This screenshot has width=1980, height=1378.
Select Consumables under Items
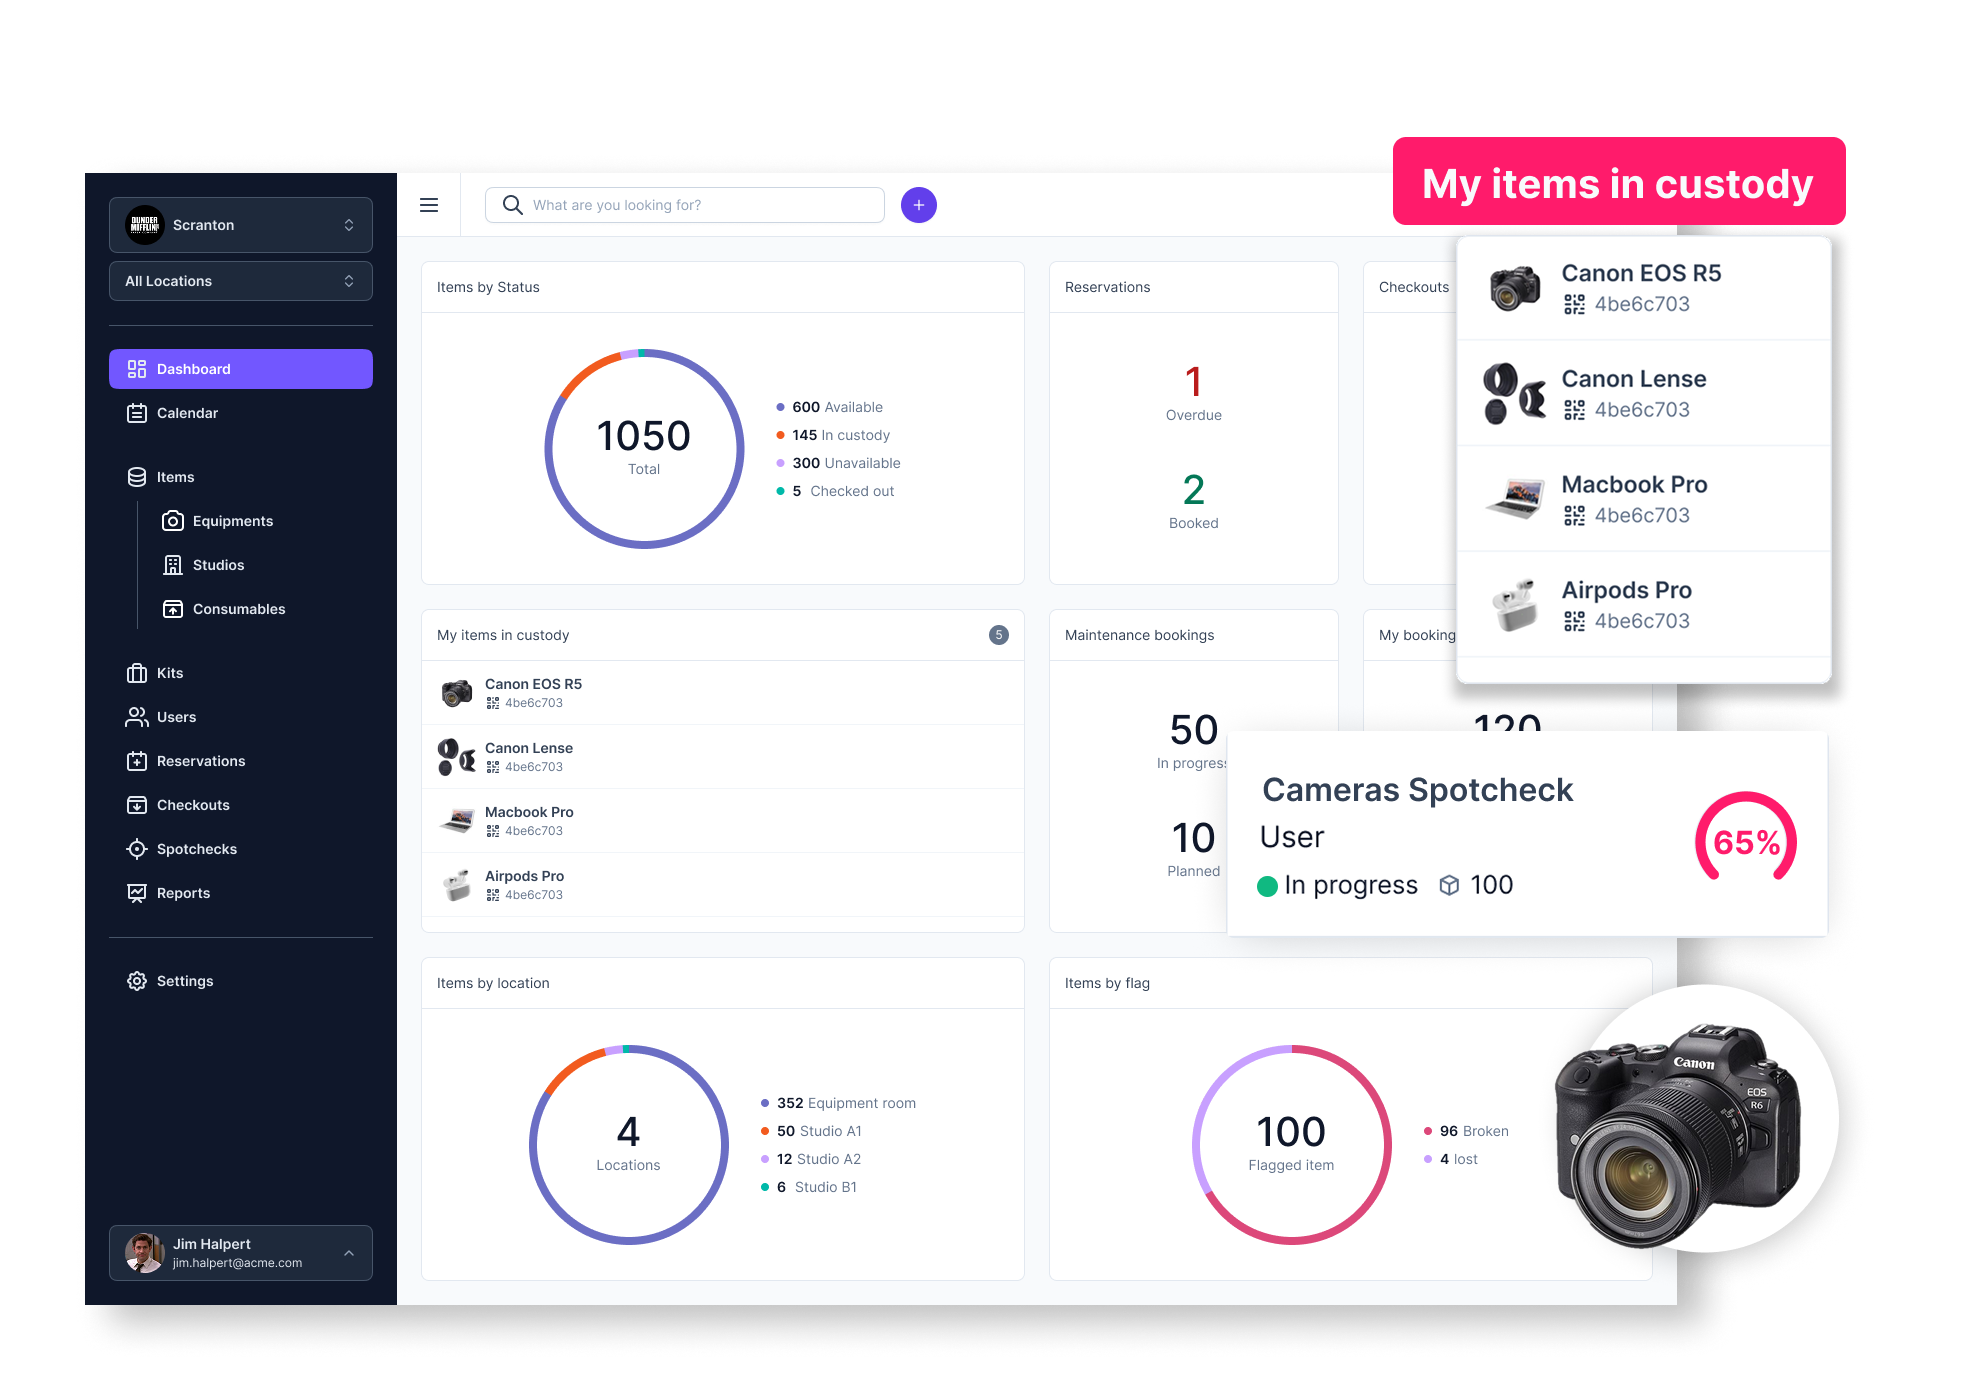239,609
